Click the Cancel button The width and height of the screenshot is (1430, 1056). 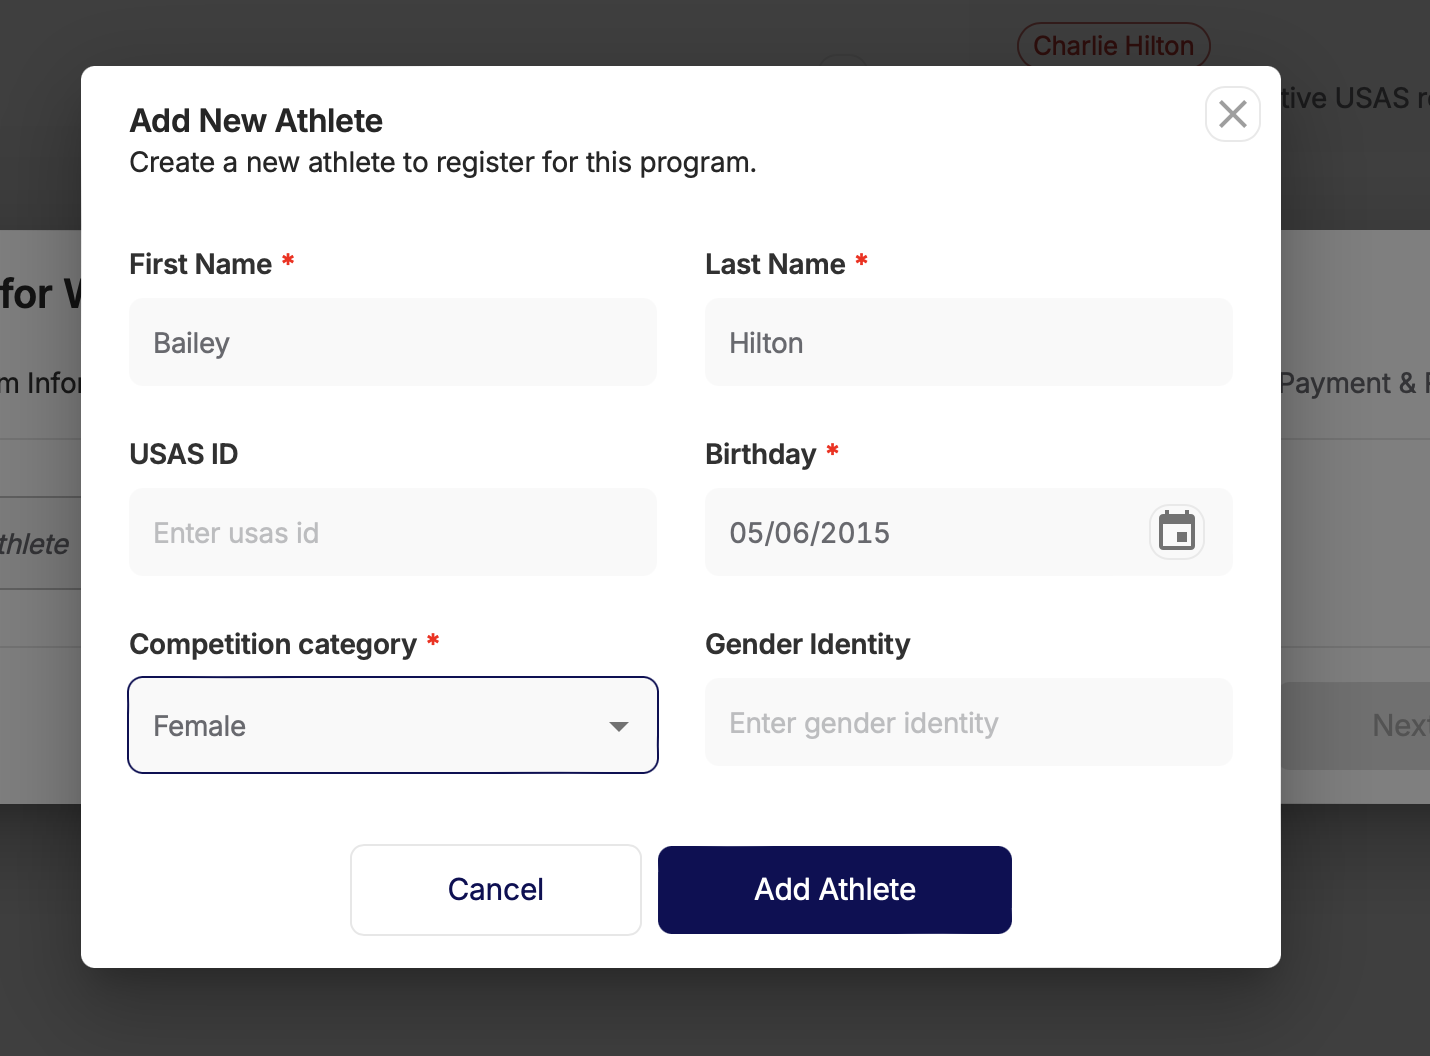pyautogui.click(x=495, y=890)
